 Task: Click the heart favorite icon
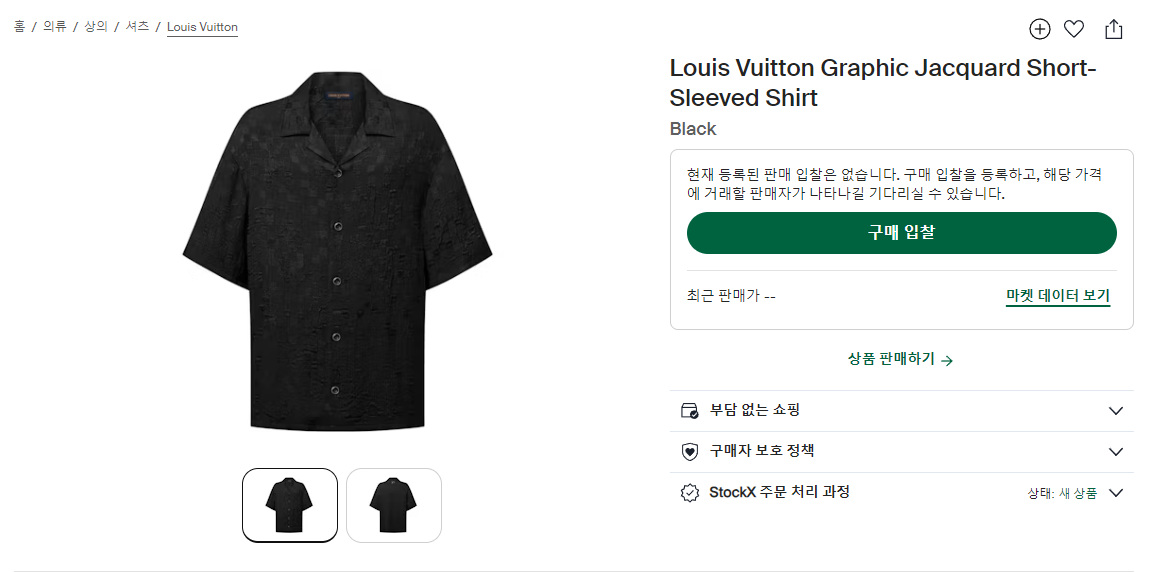click(1074, 29)
